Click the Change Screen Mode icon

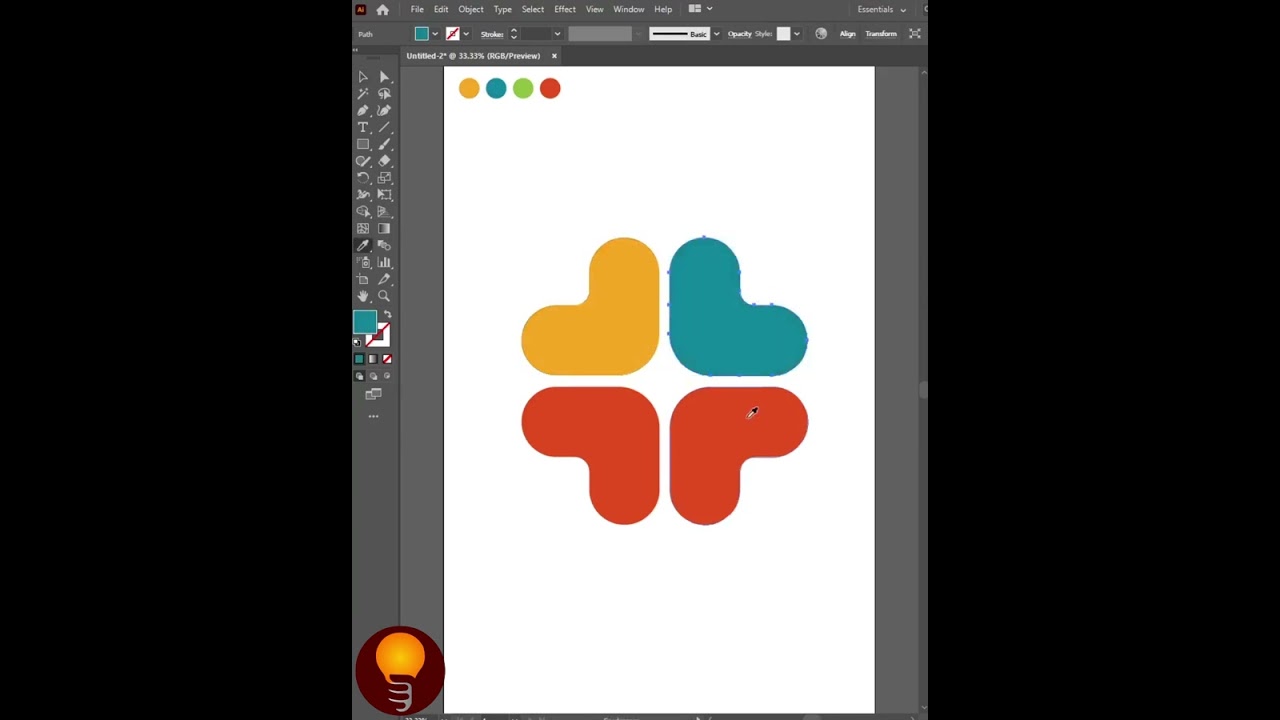373,394
